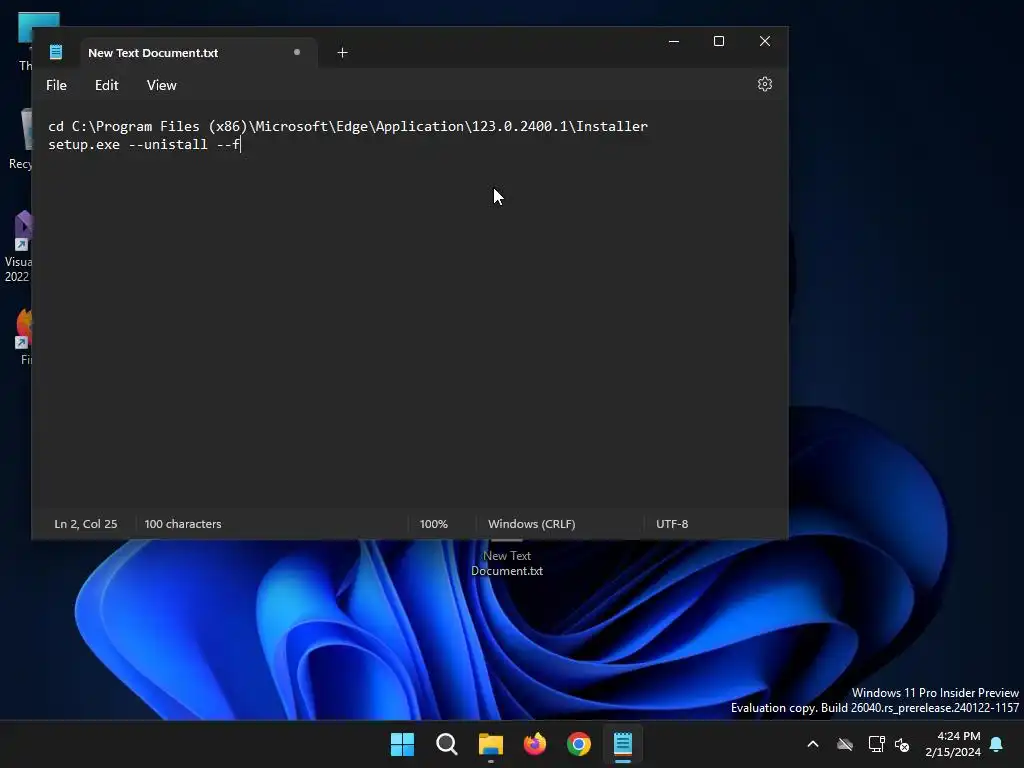This screenshot has width=1024, height=768.
Task: Select the Firefox desktop shortcut
Action: coord(24,336)
